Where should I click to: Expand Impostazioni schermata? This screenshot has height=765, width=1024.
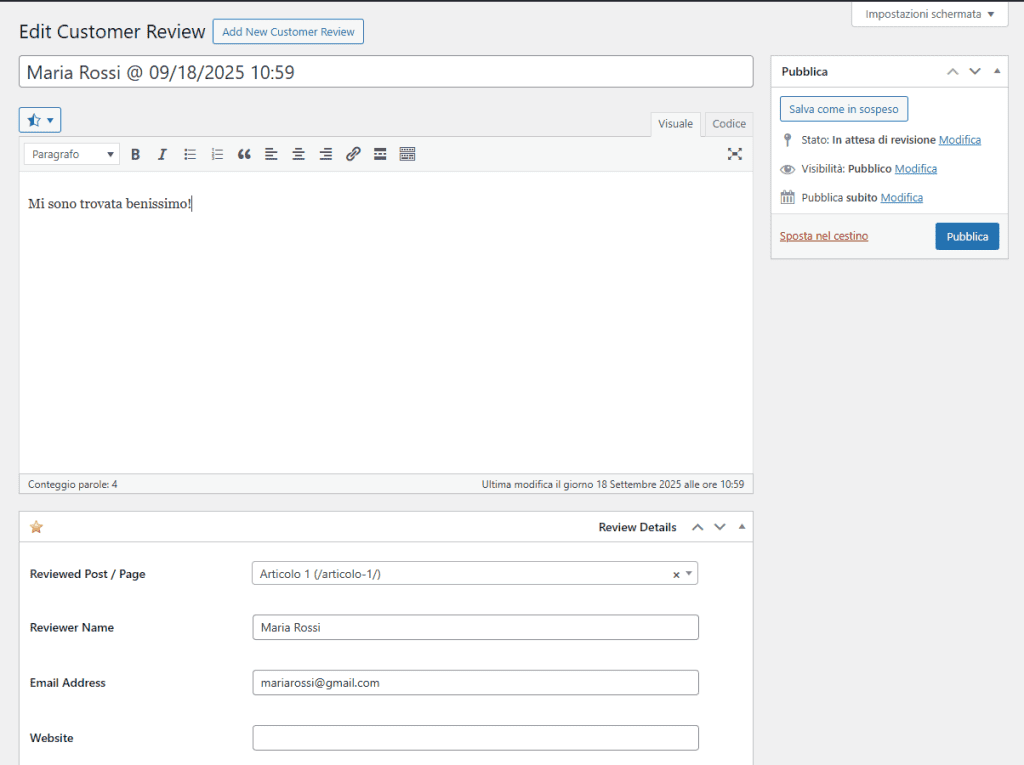(x=928, y=14)
